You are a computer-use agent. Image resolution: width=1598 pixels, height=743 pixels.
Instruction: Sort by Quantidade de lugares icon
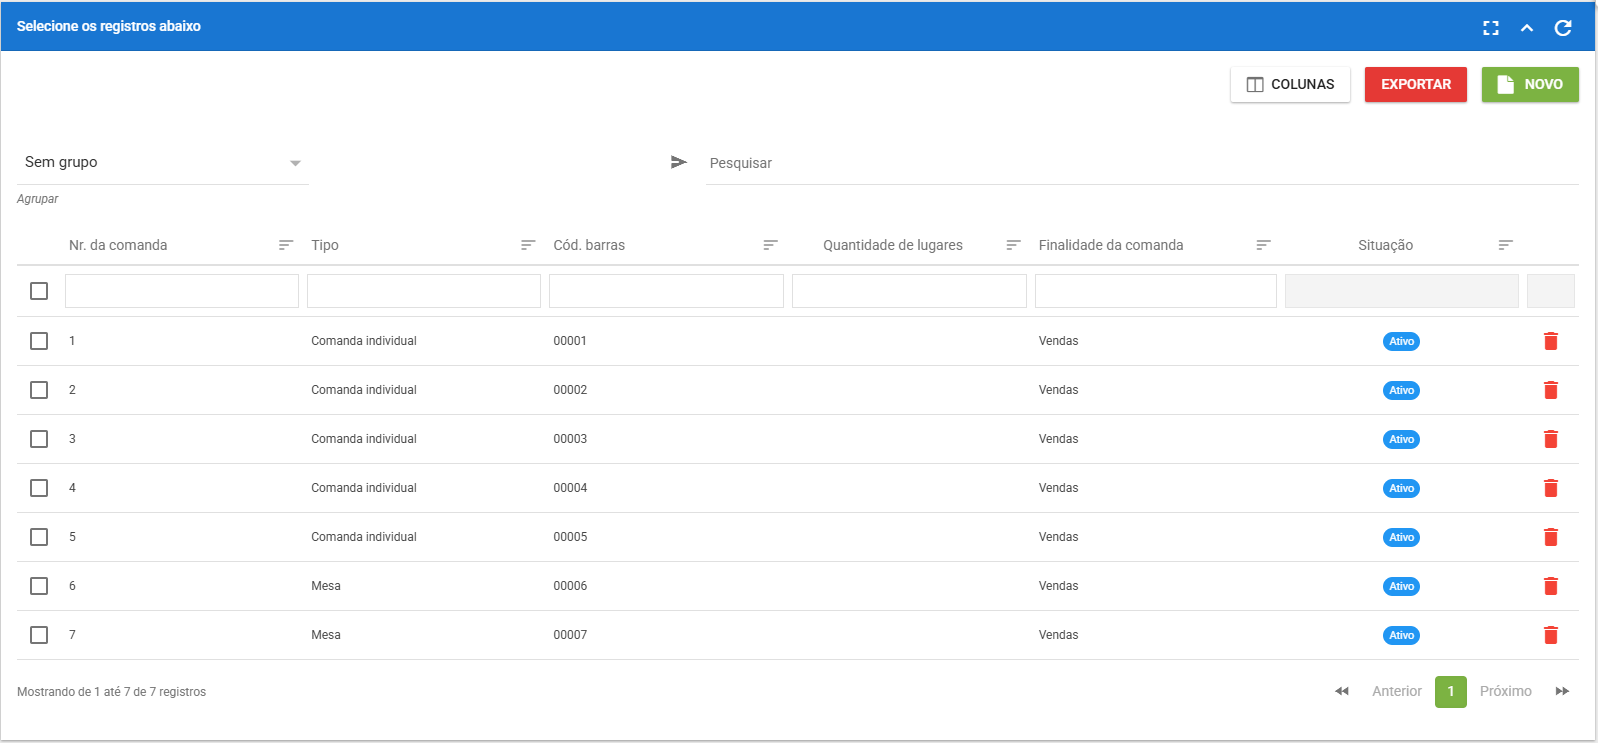[x=1013, y=245]
